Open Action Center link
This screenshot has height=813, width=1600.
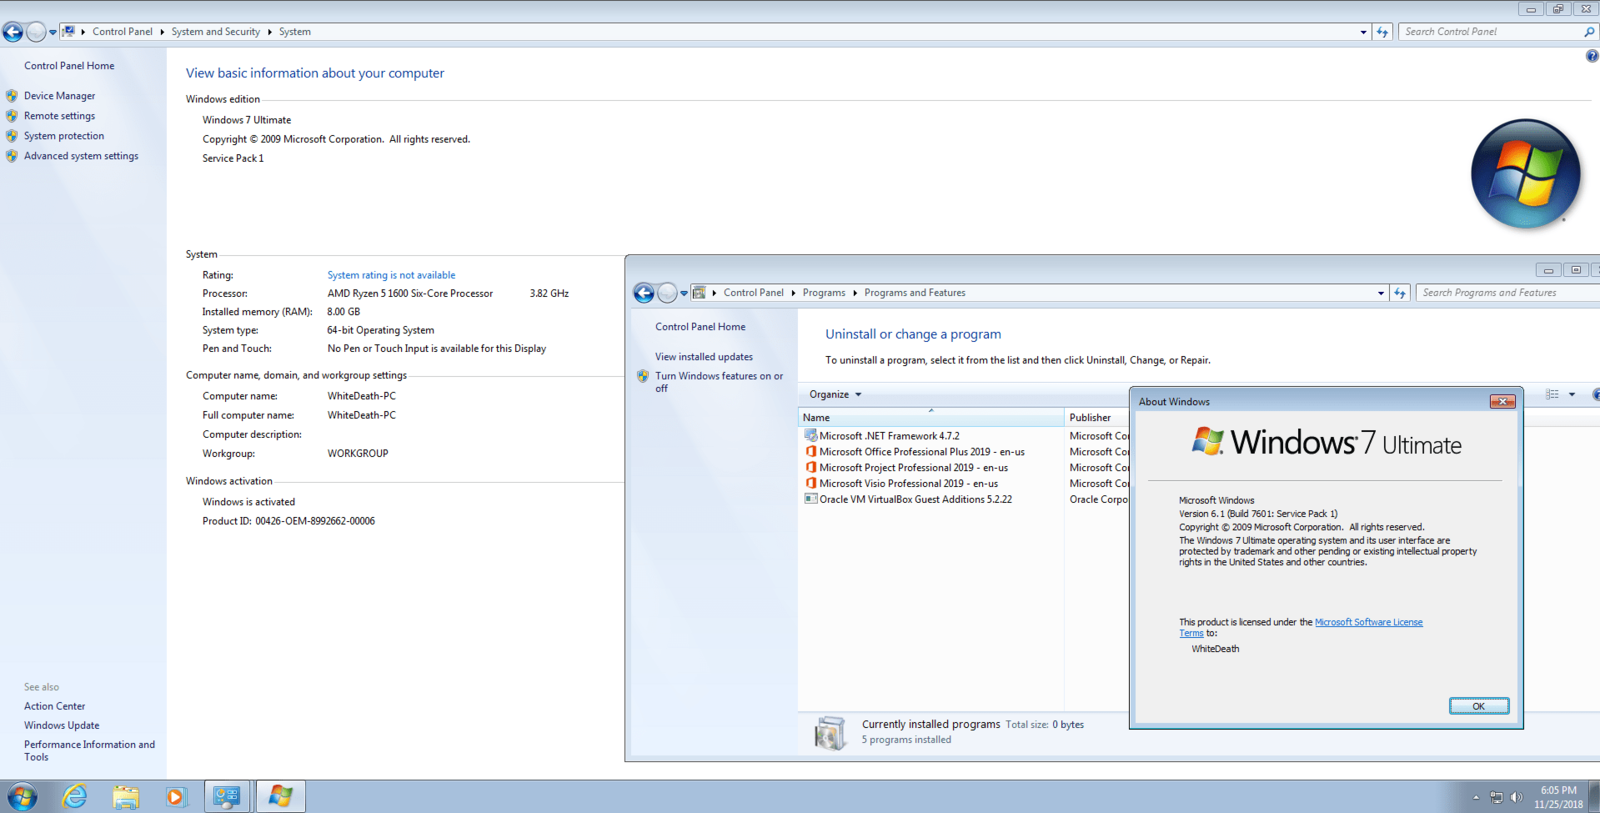click(x=55, y=706)
